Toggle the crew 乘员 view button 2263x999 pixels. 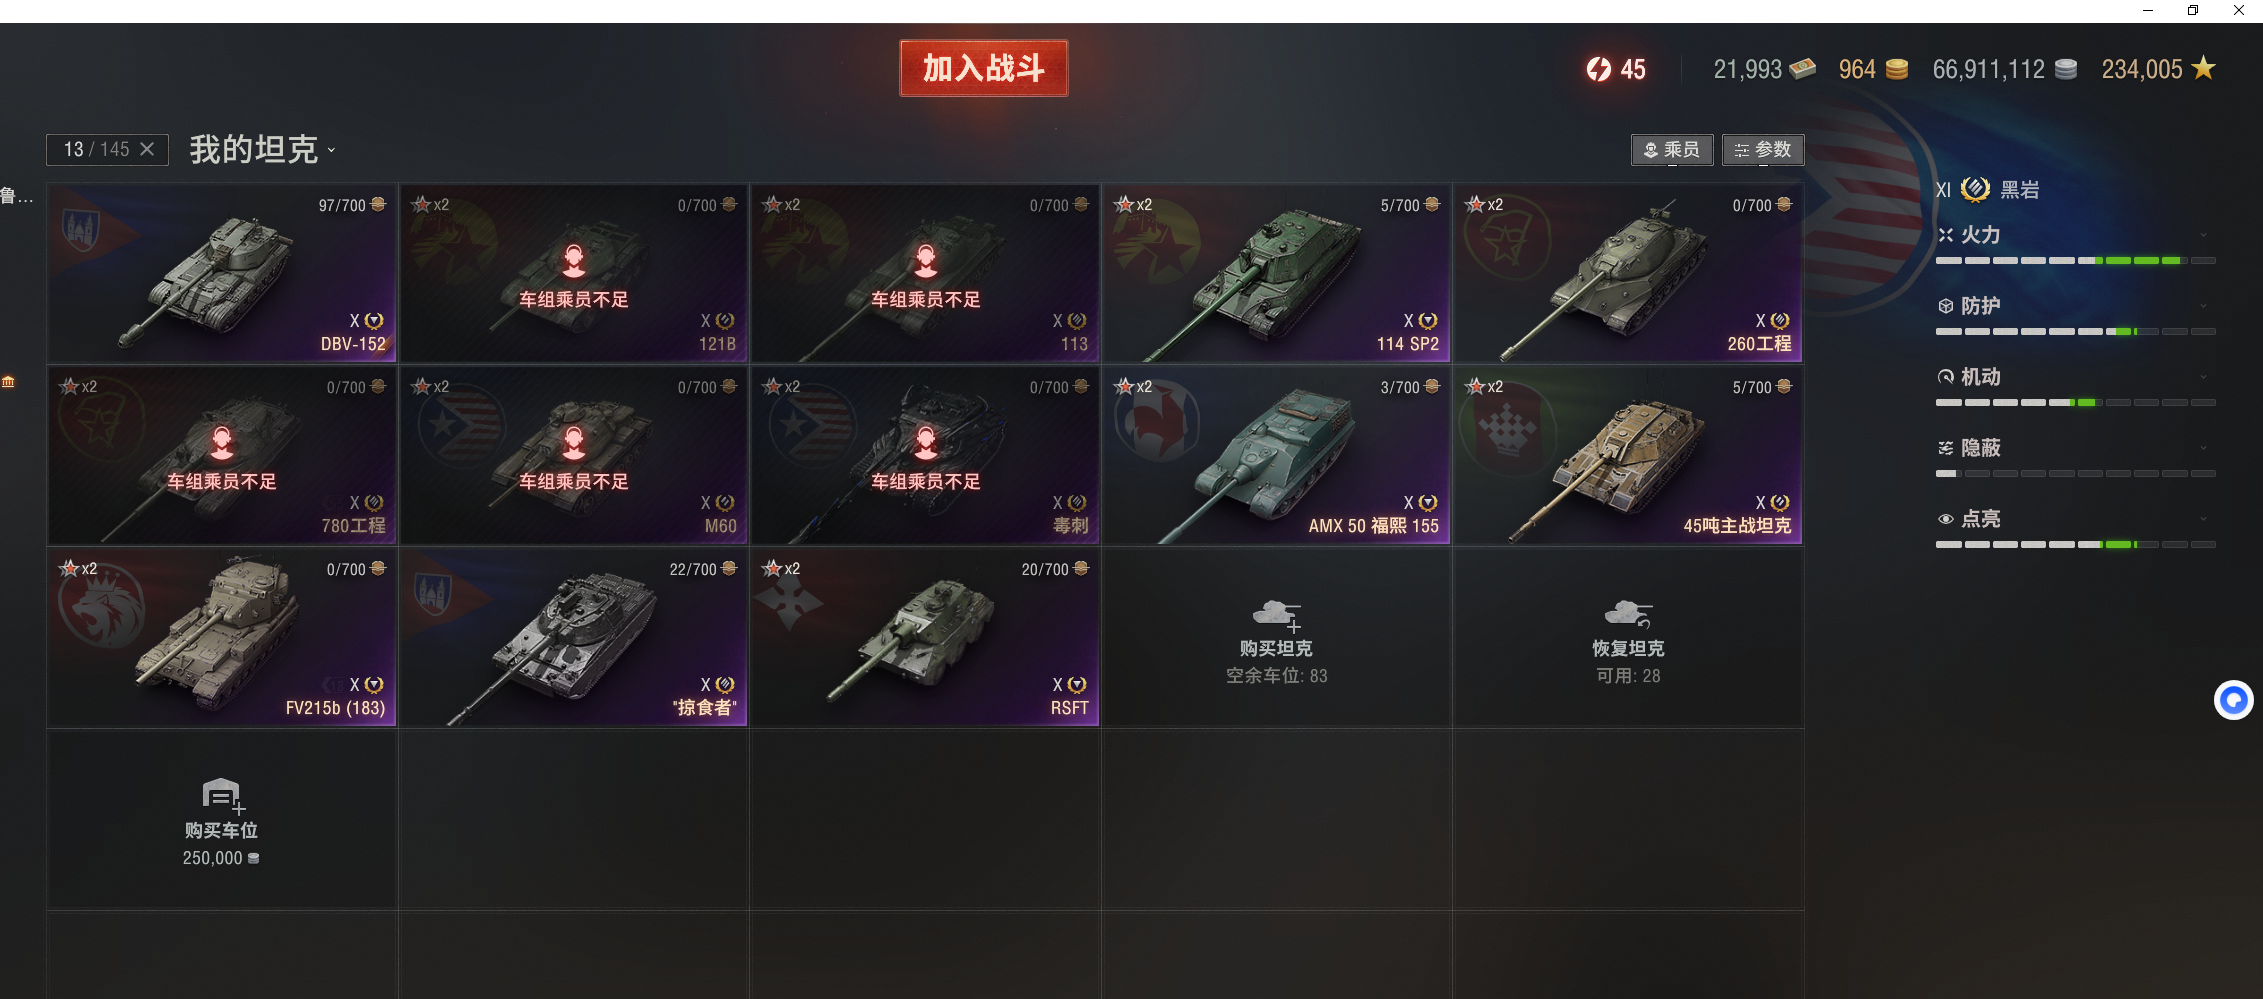point(1672,150)
